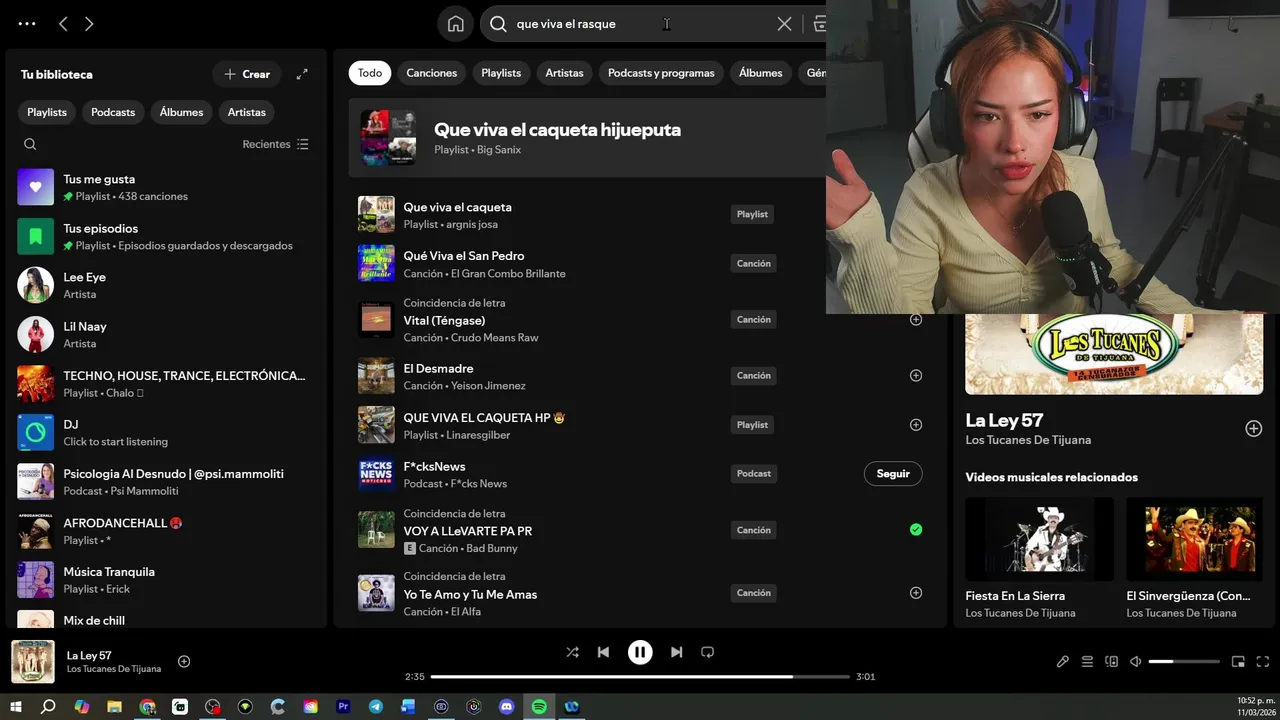Screen dimensions: 1280x720
Task: Add 'Vital (Téngase)' to liked songs
Action: pos(915,320)
